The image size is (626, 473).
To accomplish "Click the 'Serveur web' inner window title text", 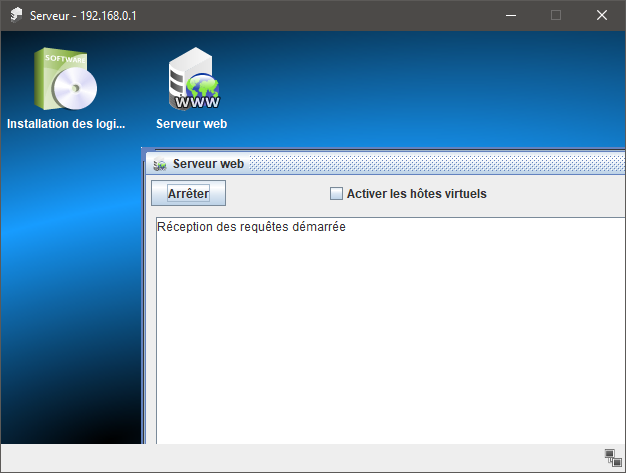I will tap(208, 163).
